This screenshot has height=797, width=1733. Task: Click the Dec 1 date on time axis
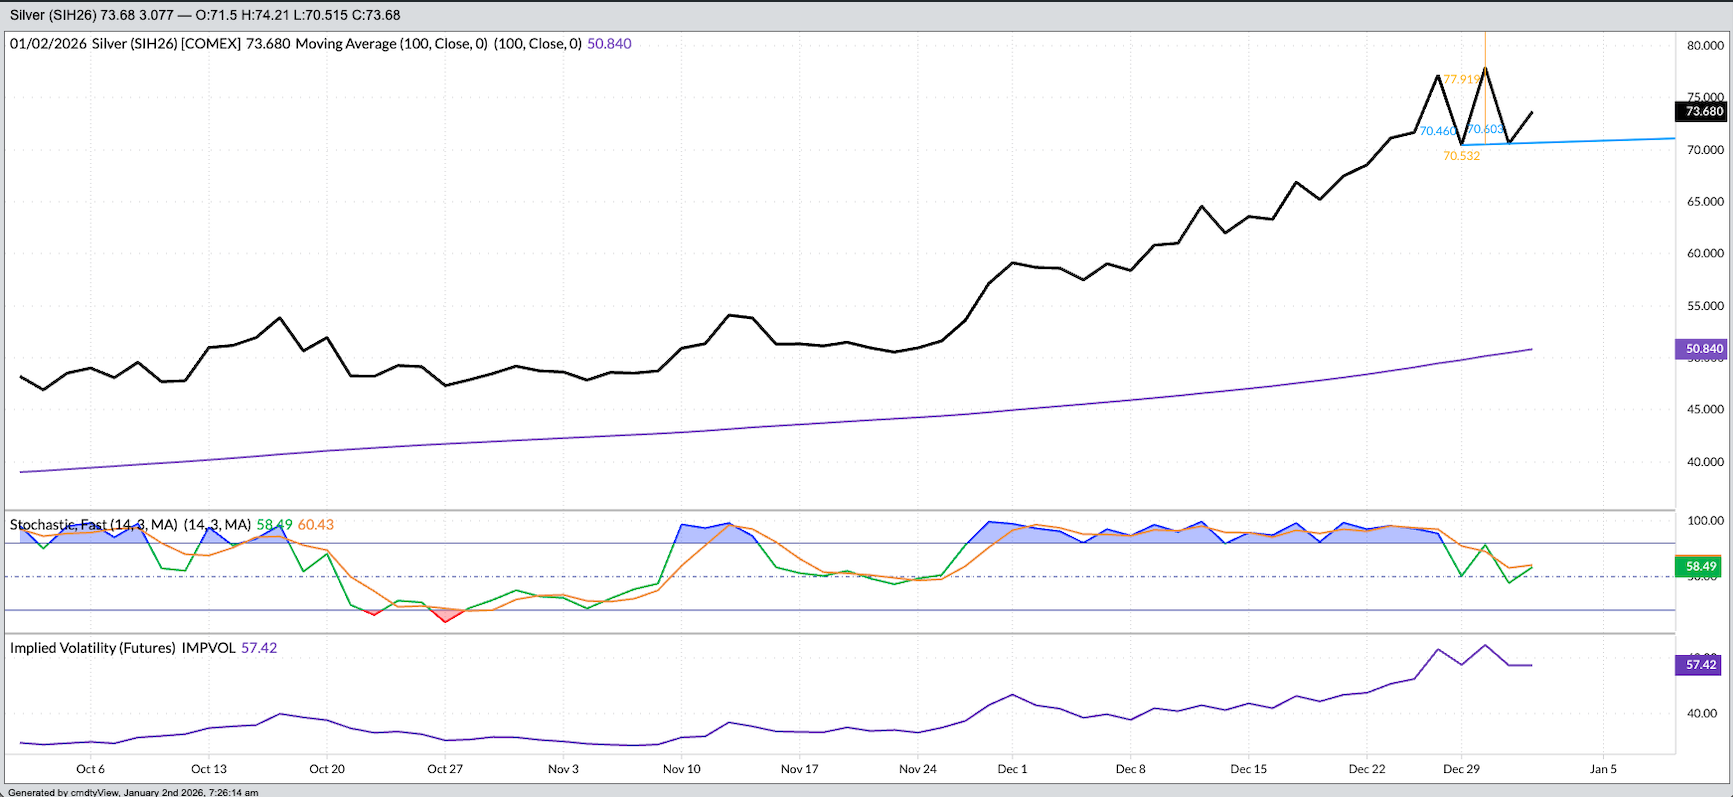pyautogui.click(x=1012, y=769)
